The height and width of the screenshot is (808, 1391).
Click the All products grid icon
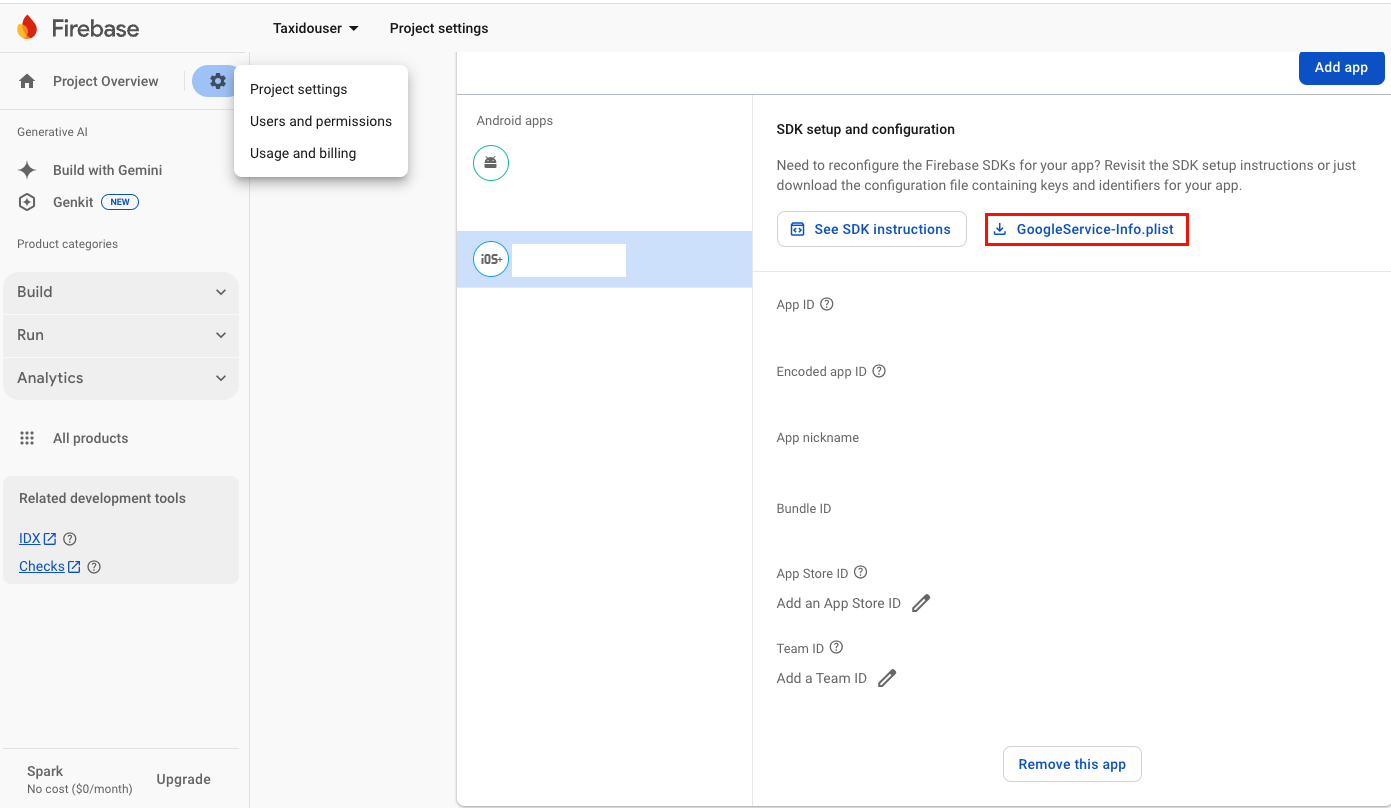[x=28, y=438]
